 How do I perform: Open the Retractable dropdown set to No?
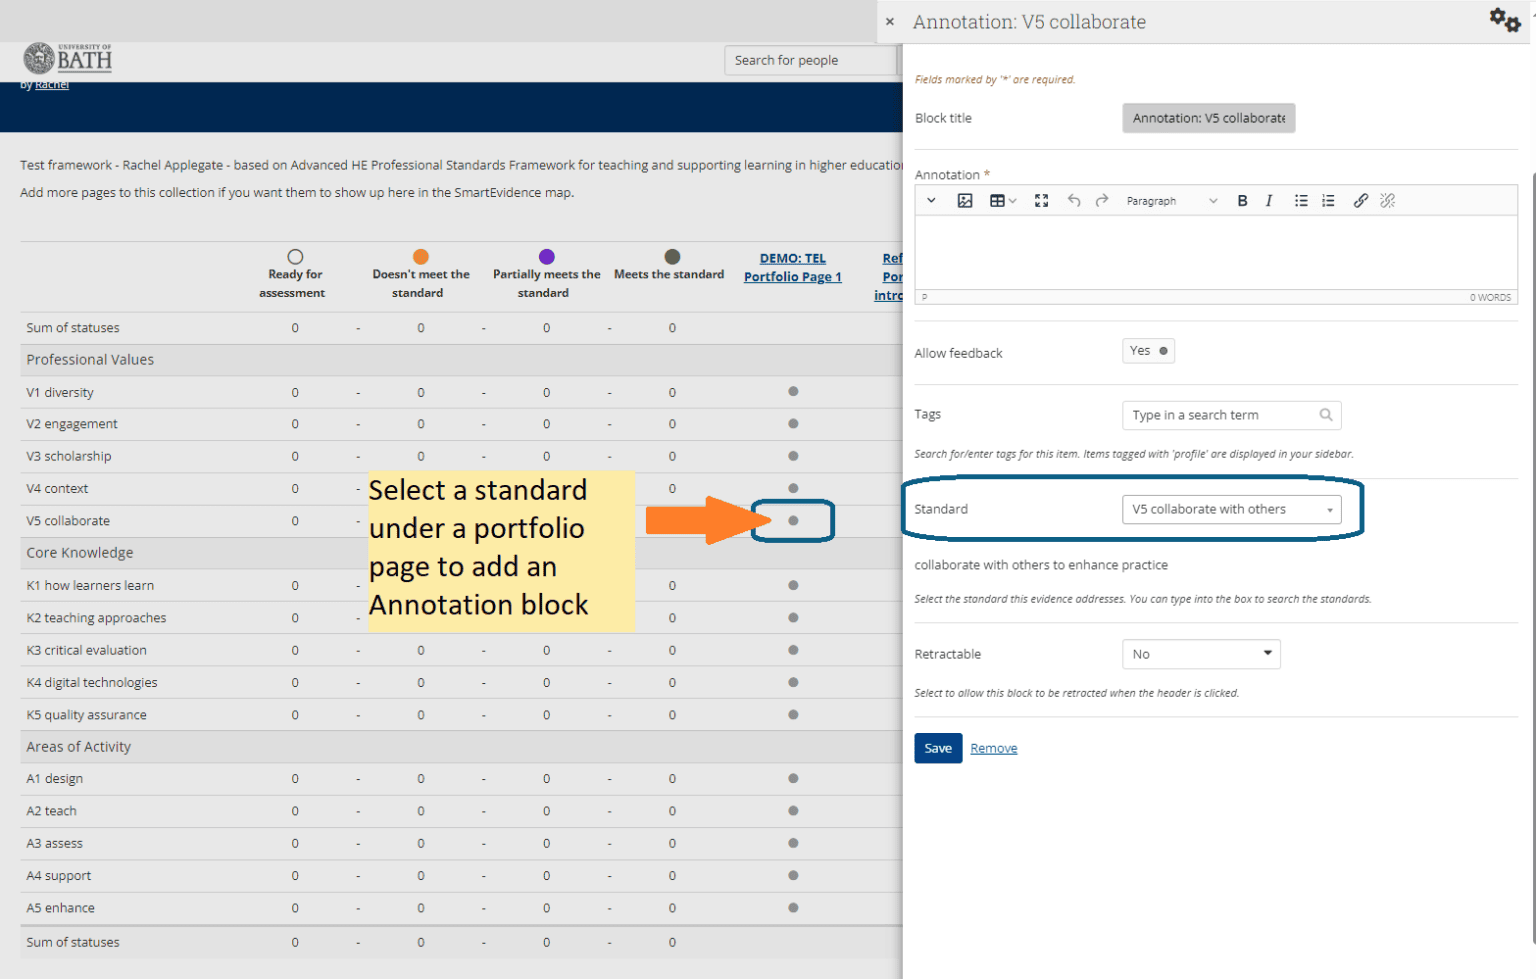1201,653
